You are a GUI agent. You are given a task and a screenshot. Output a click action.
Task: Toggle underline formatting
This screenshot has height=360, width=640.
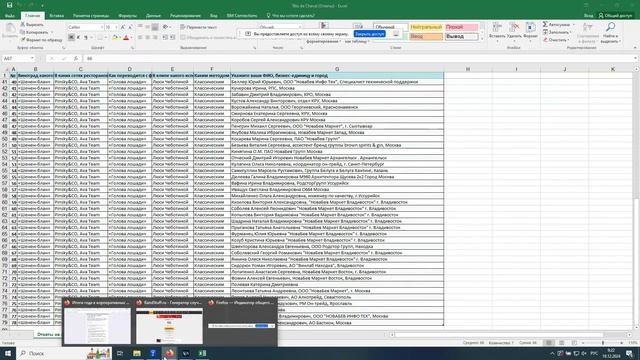tap(86, 38)
